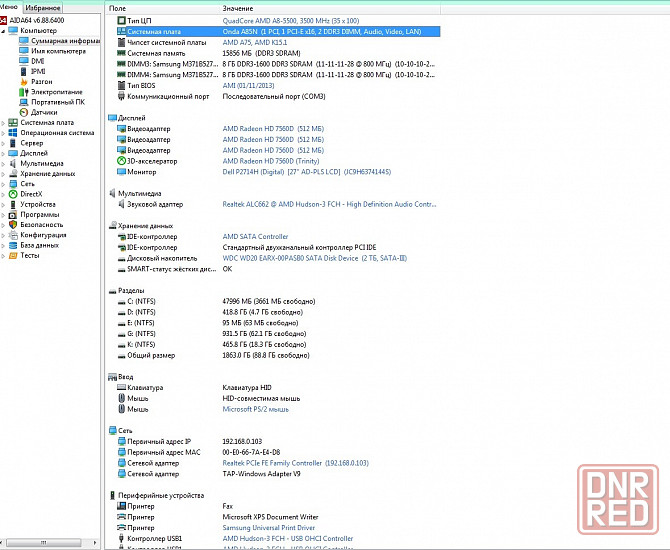Click the Первичный адрес IP network icon
This screenshot has width=670, height=550.
pyautogui.click(x=121, y=441)
